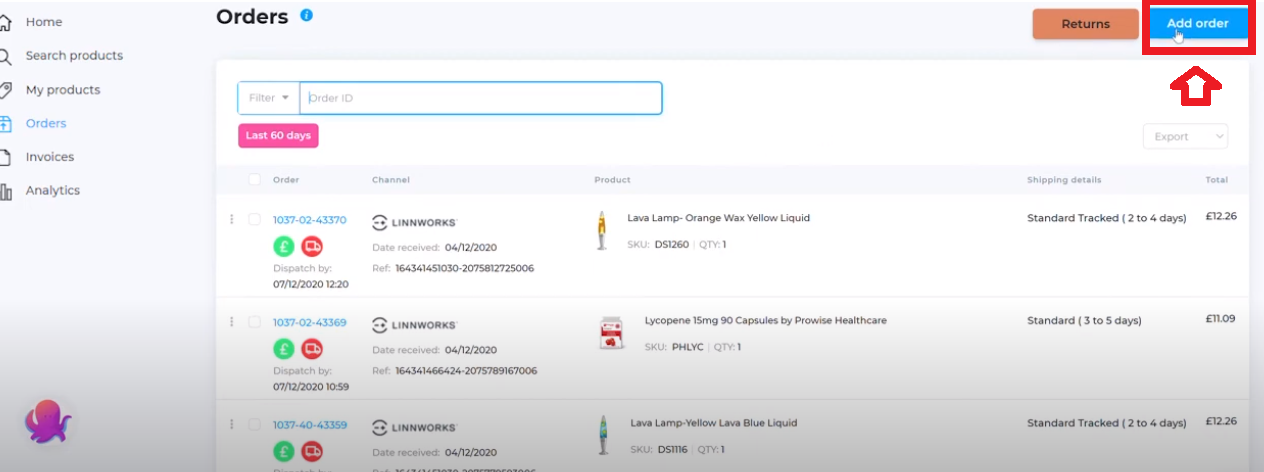This screenshot has height=472, width=1264.
Task: Open the Export dropdown
Action: pyautogui.click(x=1185, y=137)
